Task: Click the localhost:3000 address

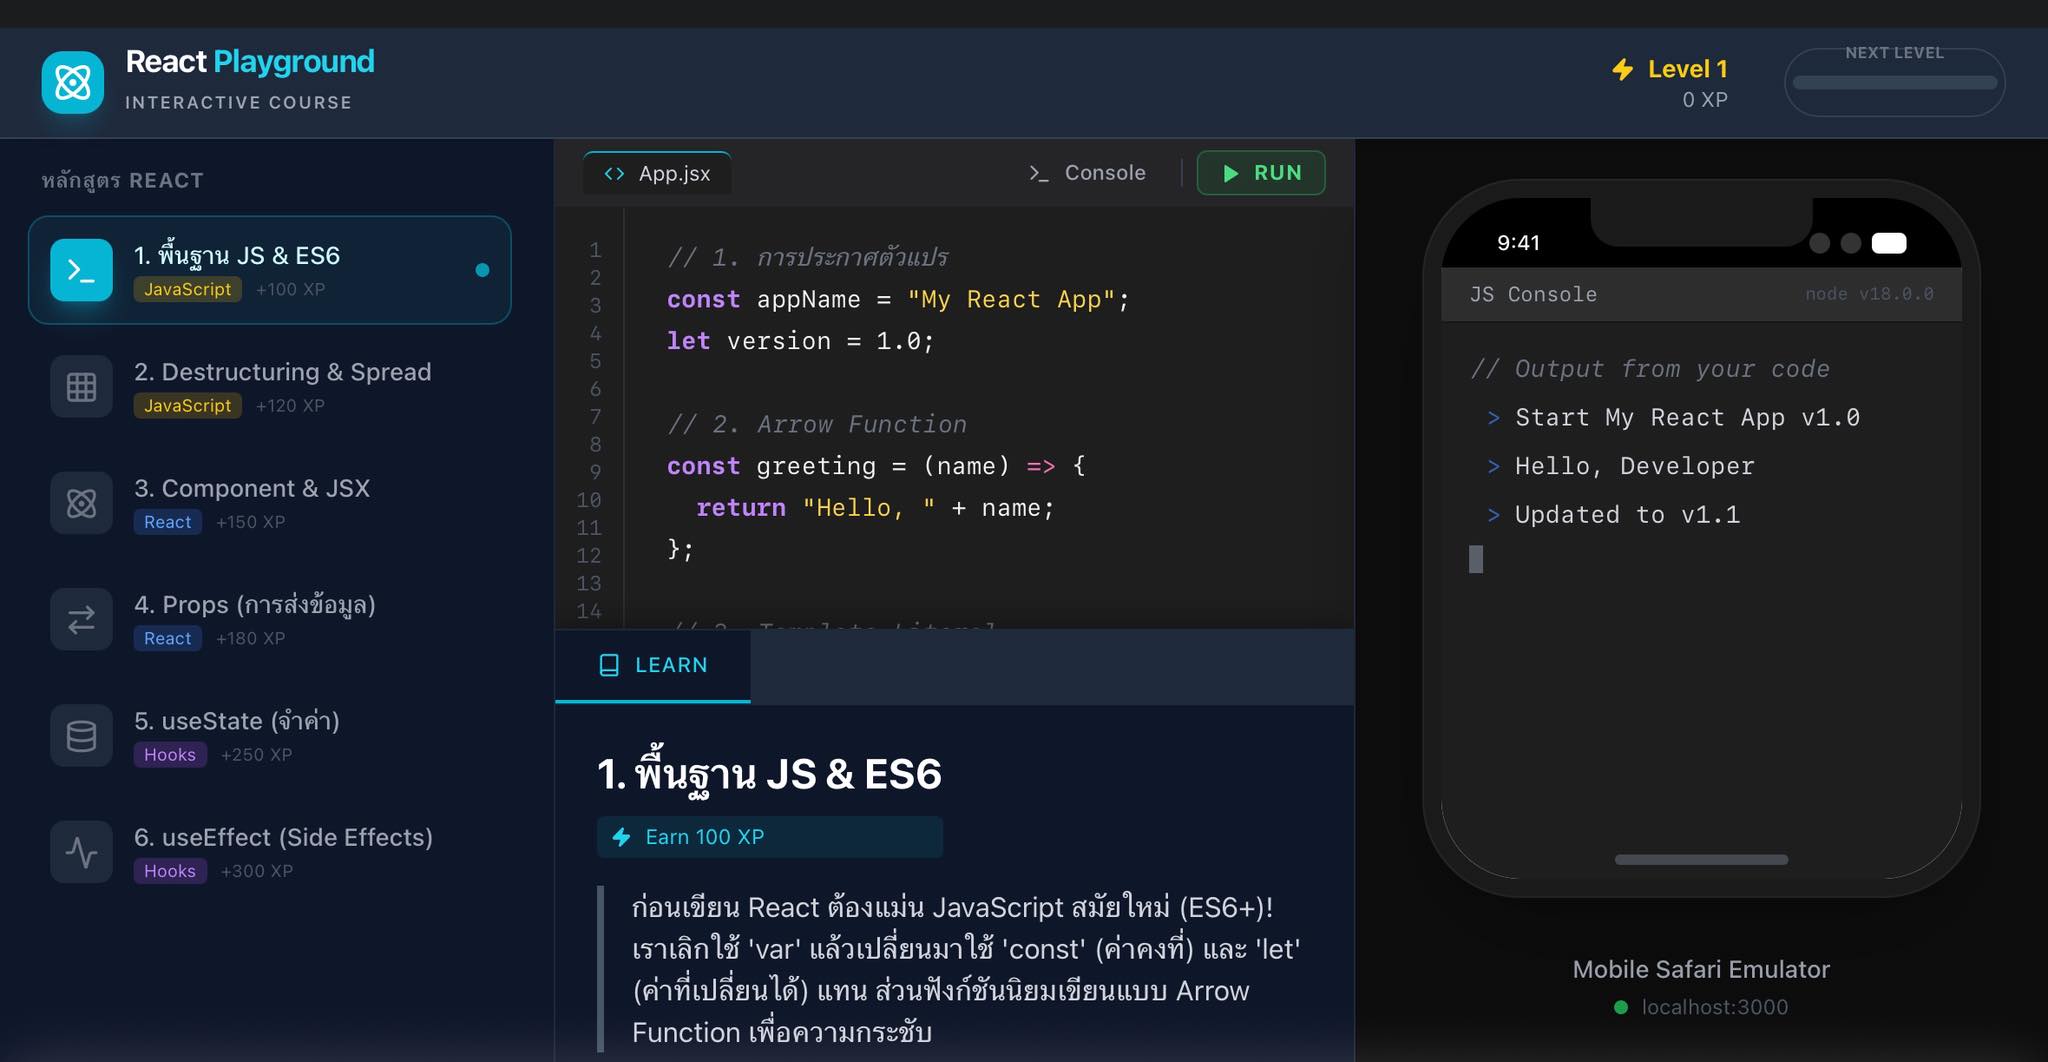Action: click(x=1715, y=1007)
